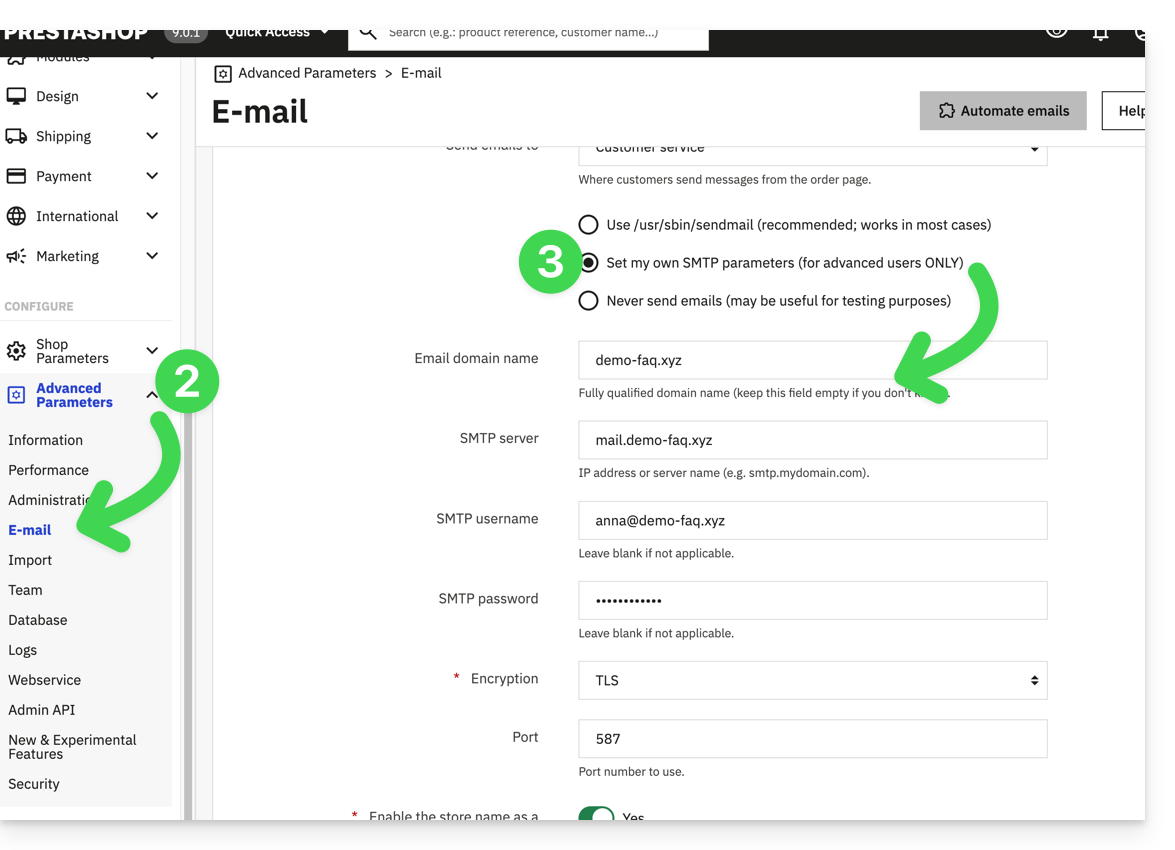Click the Advanced Parameters breadcrumb link
Screen dimensions: 1175x850
[306, 73]
